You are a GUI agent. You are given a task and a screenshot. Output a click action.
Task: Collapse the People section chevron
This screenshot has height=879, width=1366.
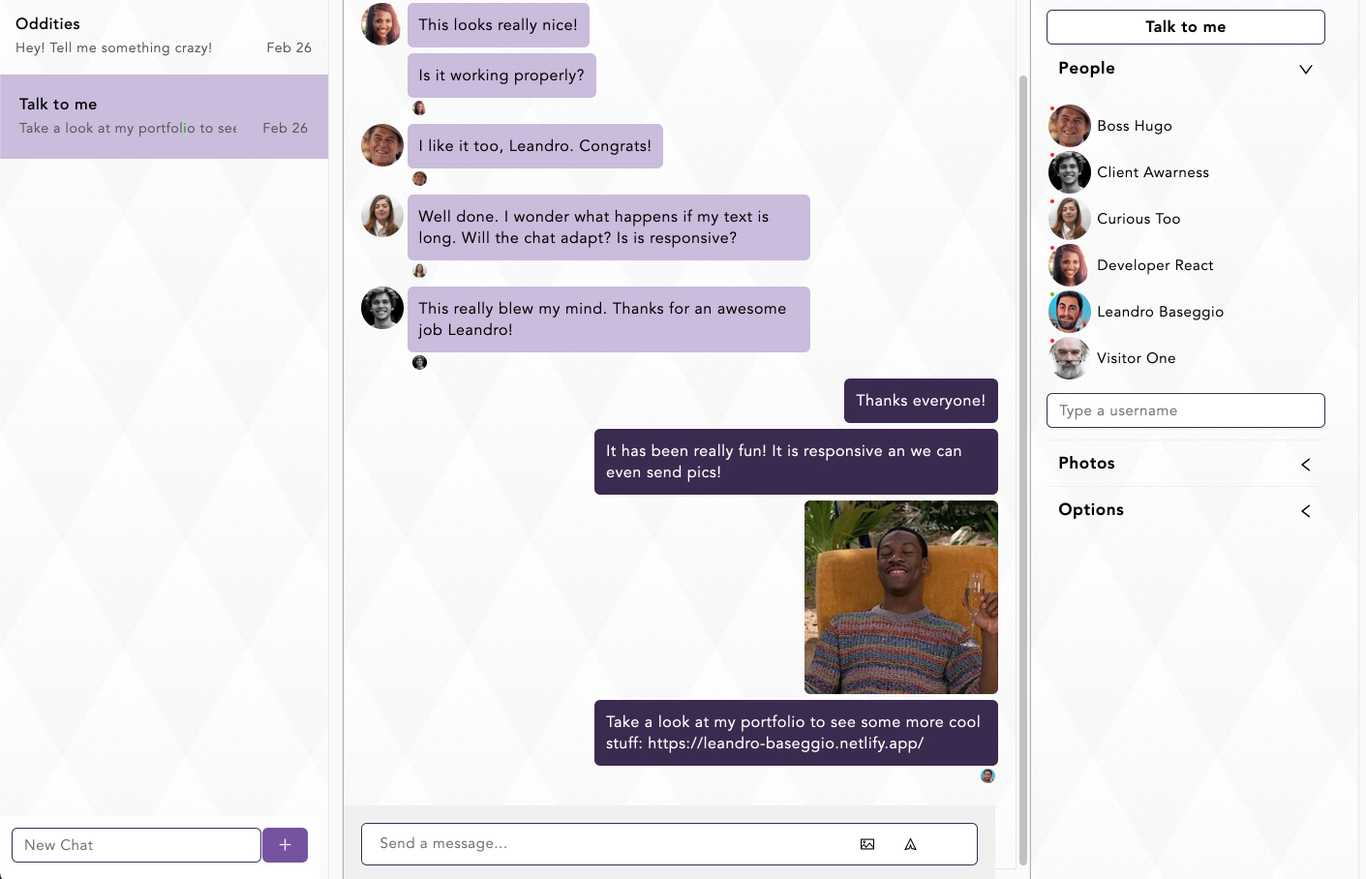click(1305, 69)
